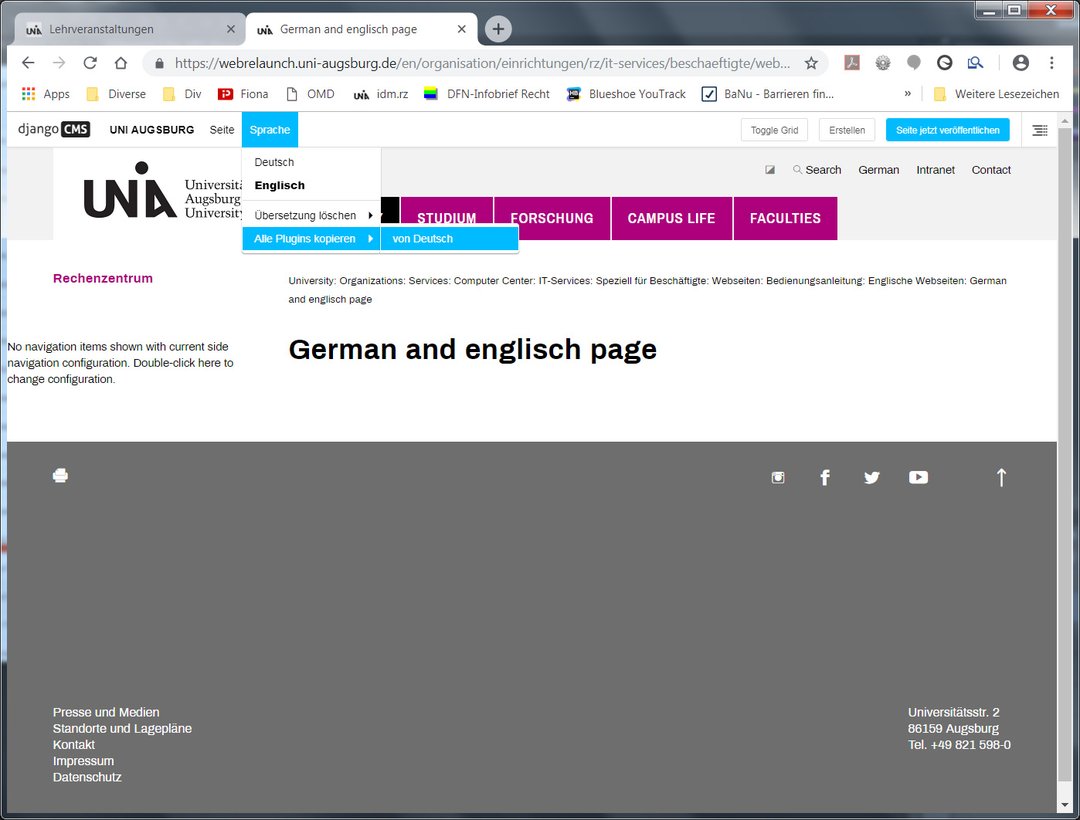
Task: Open the Intranet header link
Action: point(935,170)
